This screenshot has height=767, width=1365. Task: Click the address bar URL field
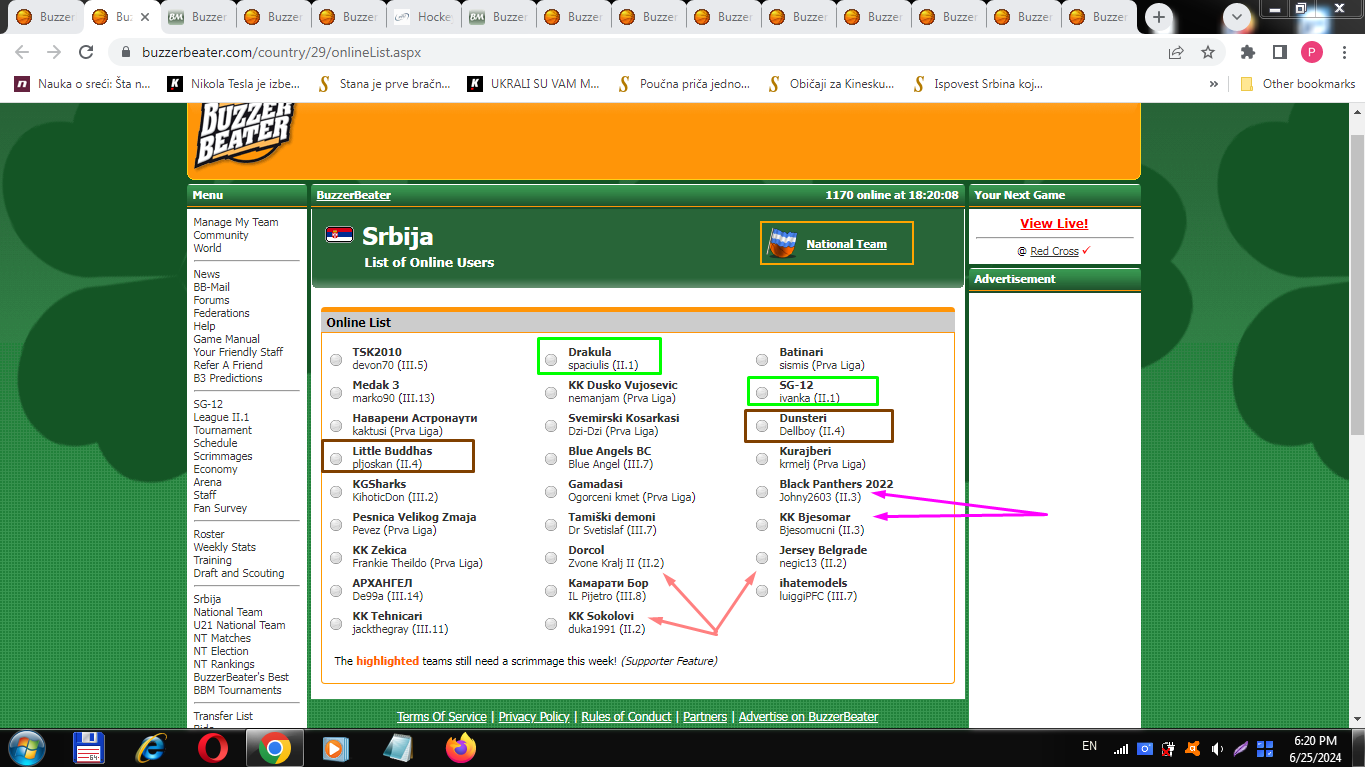pos(640,52)
